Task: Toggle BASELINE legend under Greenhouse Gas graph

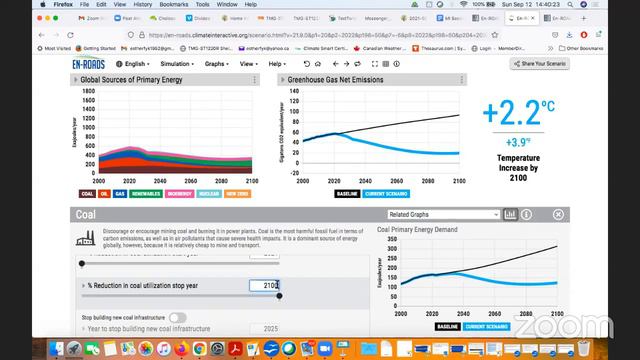Action: [x=347, y=194]
